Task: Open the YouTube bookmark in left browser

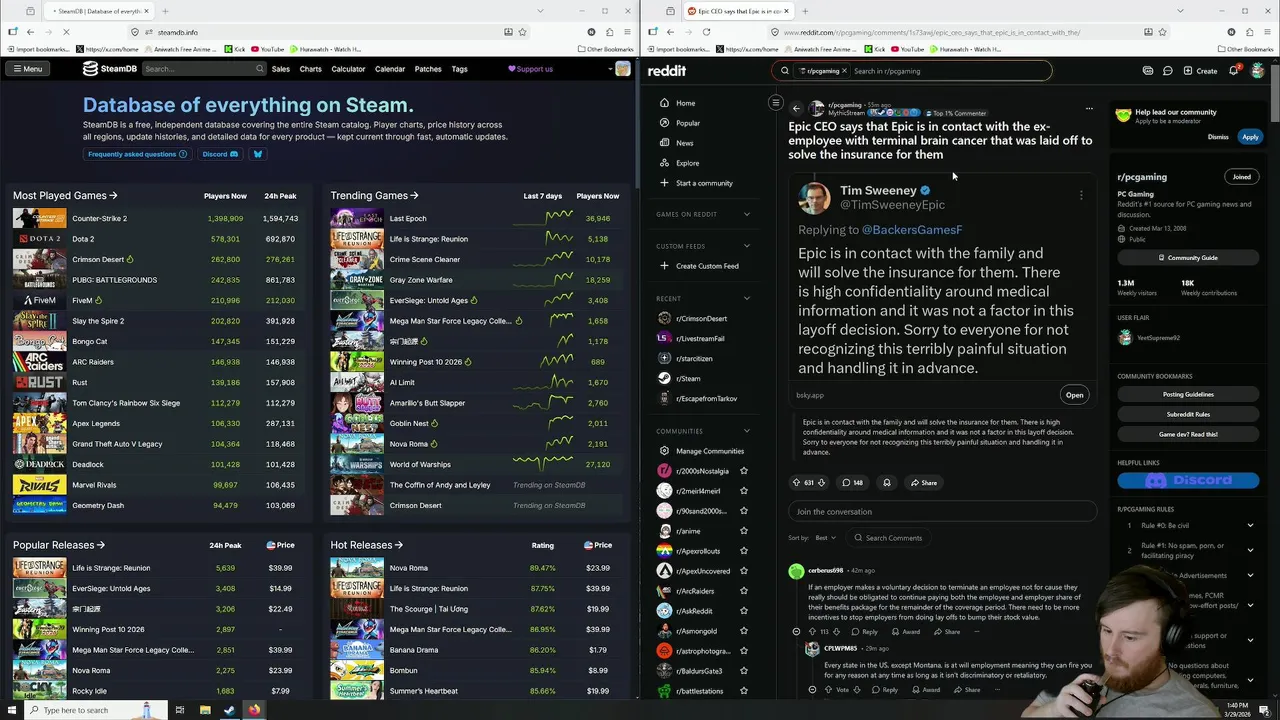Action: [267, 49]
